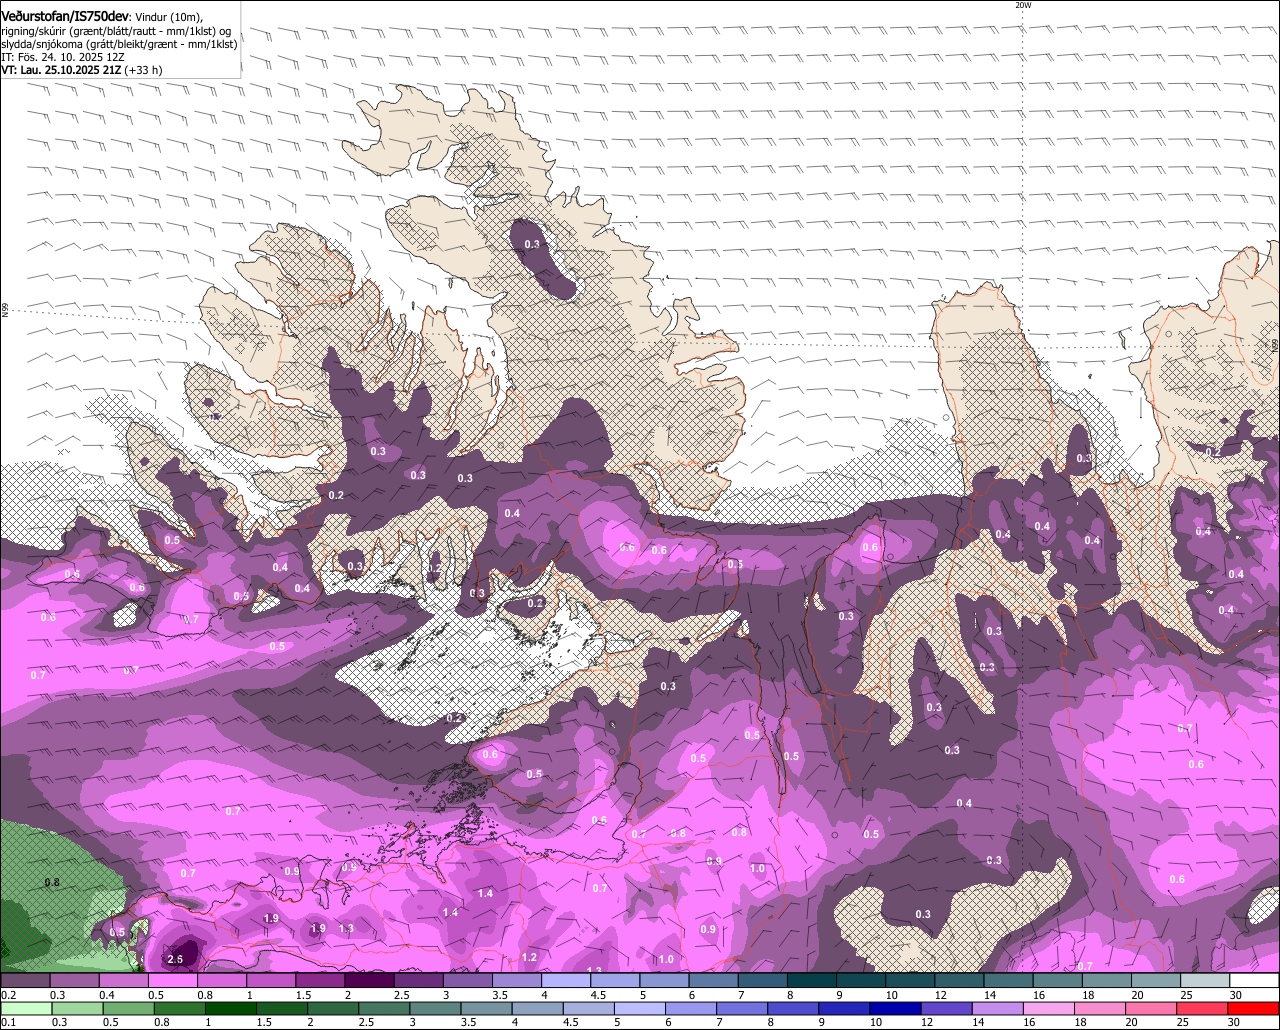Screen dimensions: 1280x1030
Task: Select the '20W' longitude label on the map
Action: click(1022, 5)
